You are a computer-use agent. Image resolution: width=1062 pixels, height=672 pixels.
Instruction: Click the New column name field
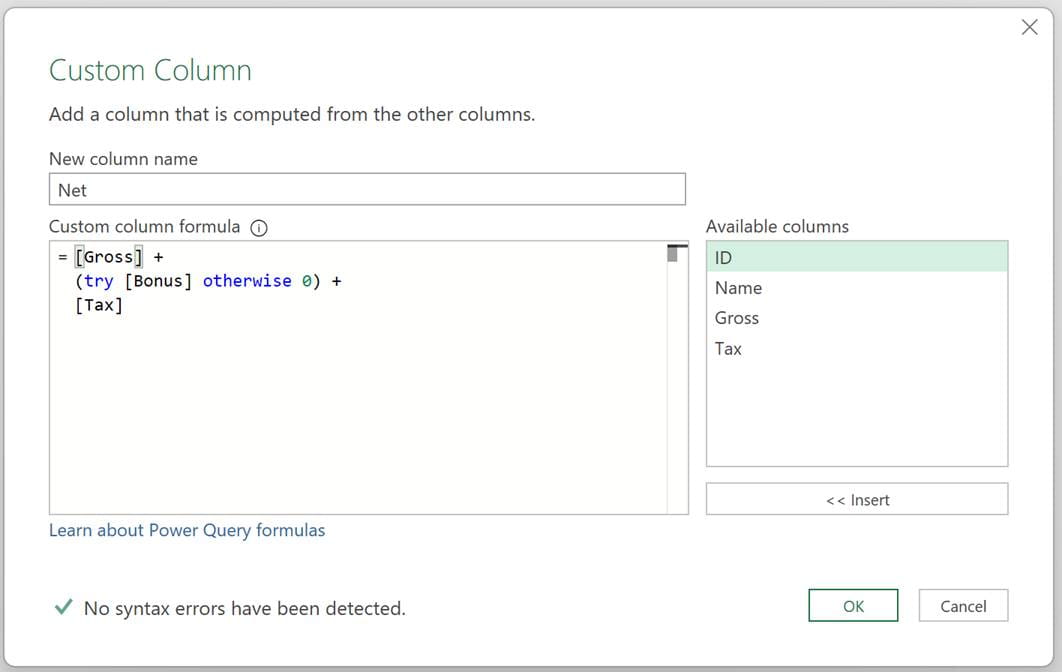coord(367,189)
